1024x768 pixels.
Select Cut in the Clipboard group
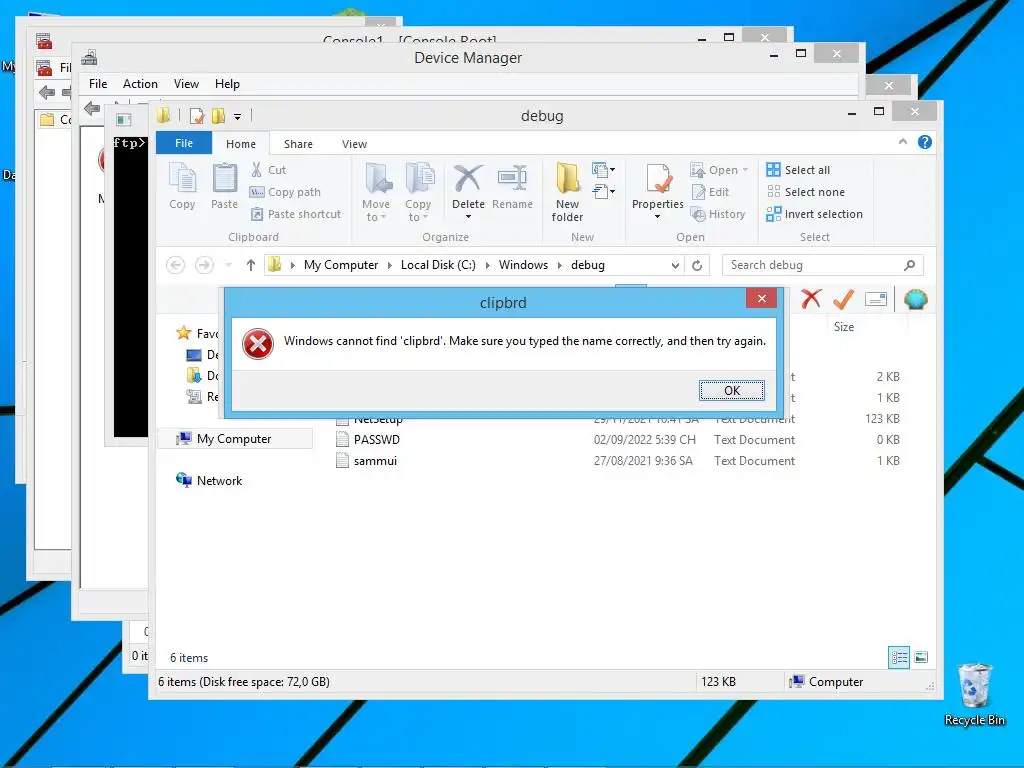point(268,170)
